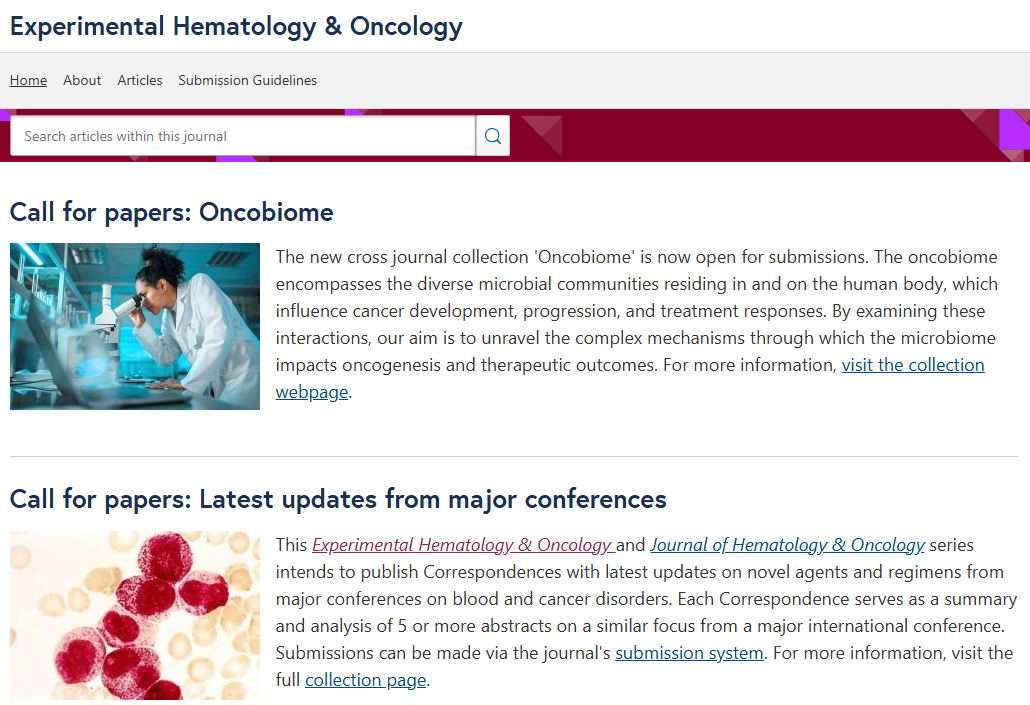Click the dark red search banner background

(x=755, y=135)
